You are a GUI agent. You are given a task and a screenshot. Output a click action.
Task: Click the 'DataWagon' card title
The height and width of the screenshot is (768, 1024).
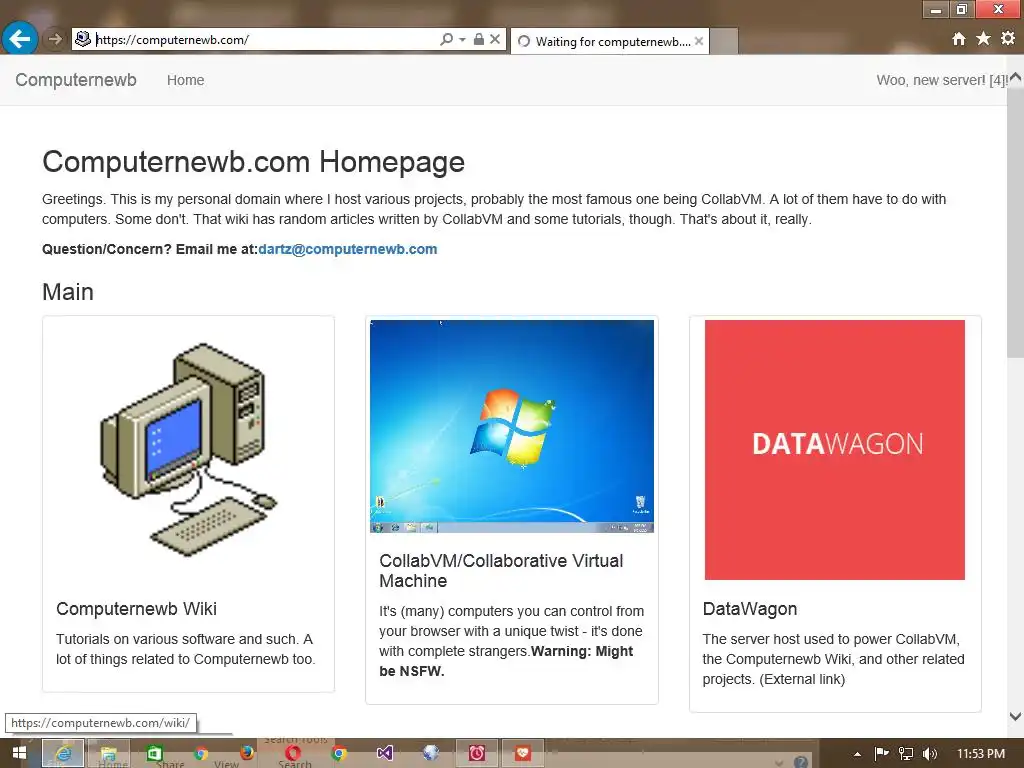coord(750,609)
